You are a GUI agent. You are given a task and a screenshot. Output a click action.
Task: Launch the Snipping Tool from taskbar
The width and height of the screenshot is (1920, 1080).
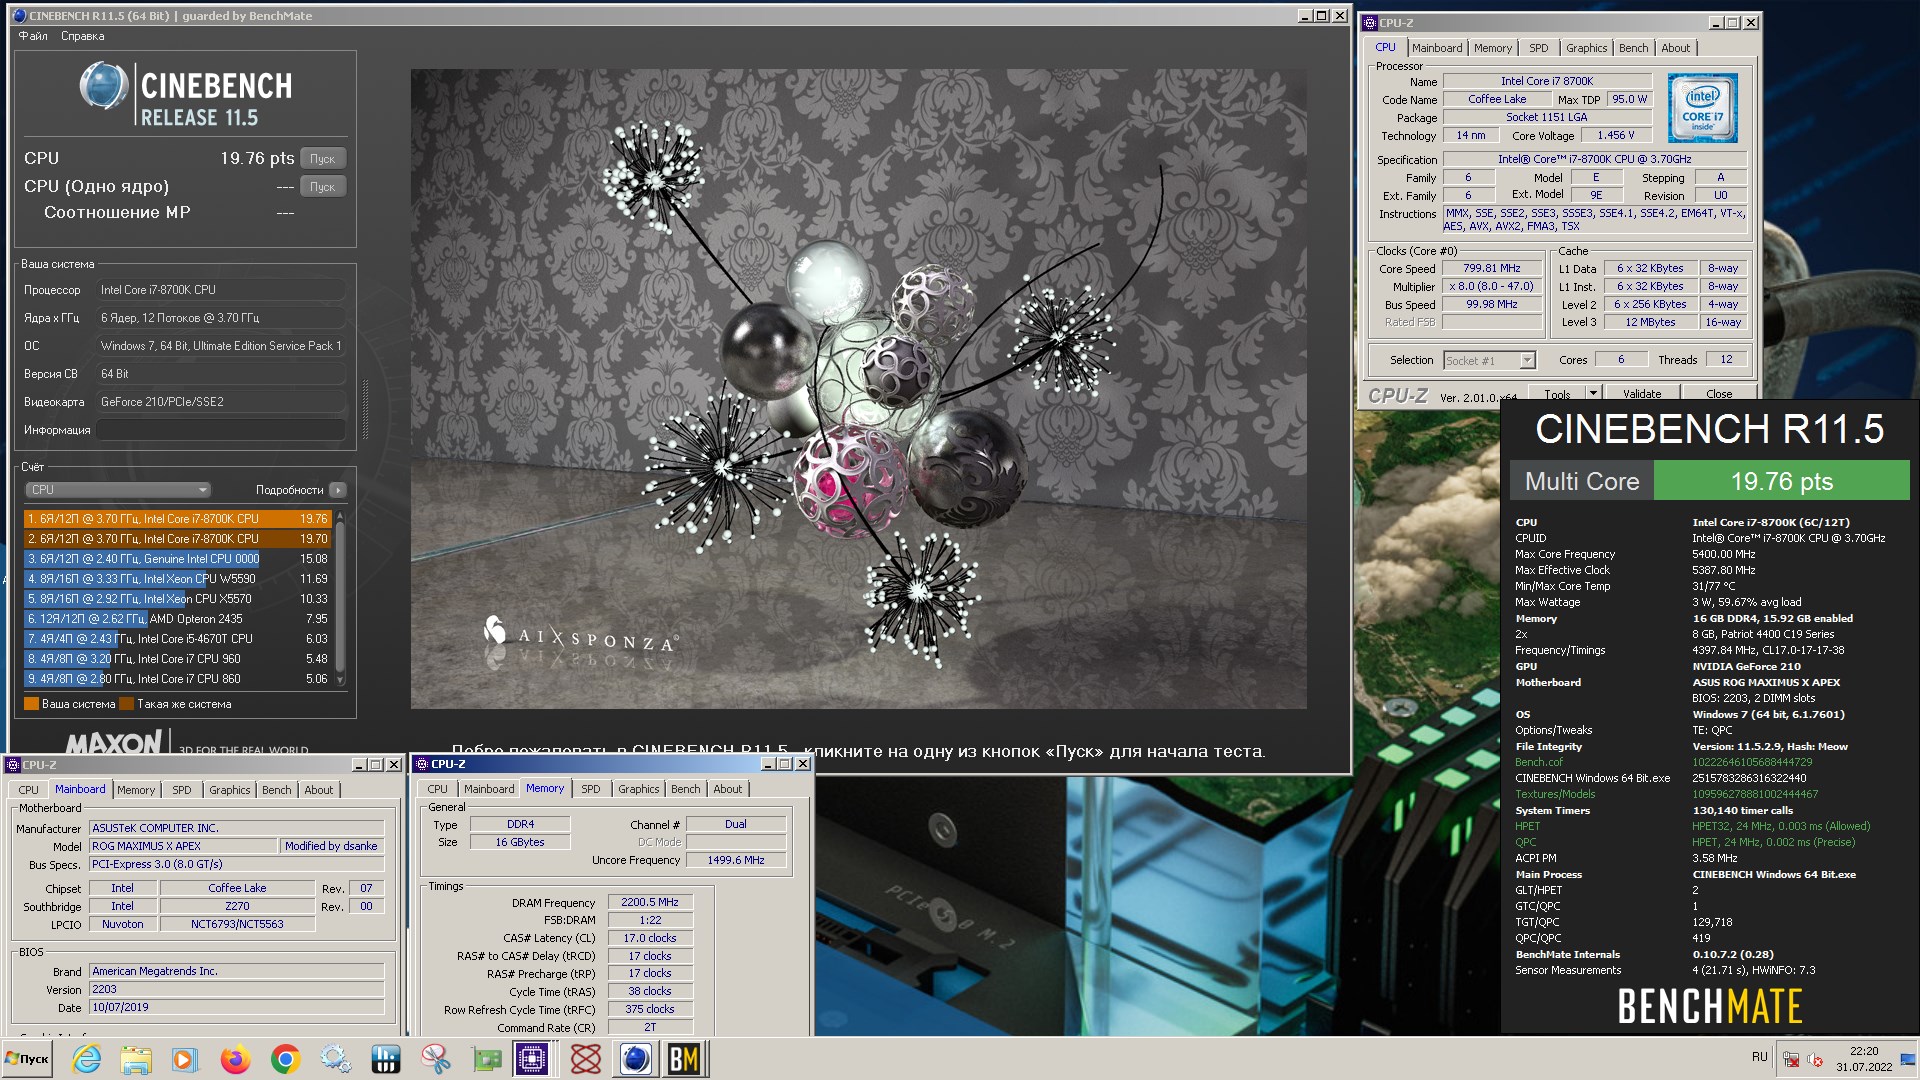coord(435,1059)
